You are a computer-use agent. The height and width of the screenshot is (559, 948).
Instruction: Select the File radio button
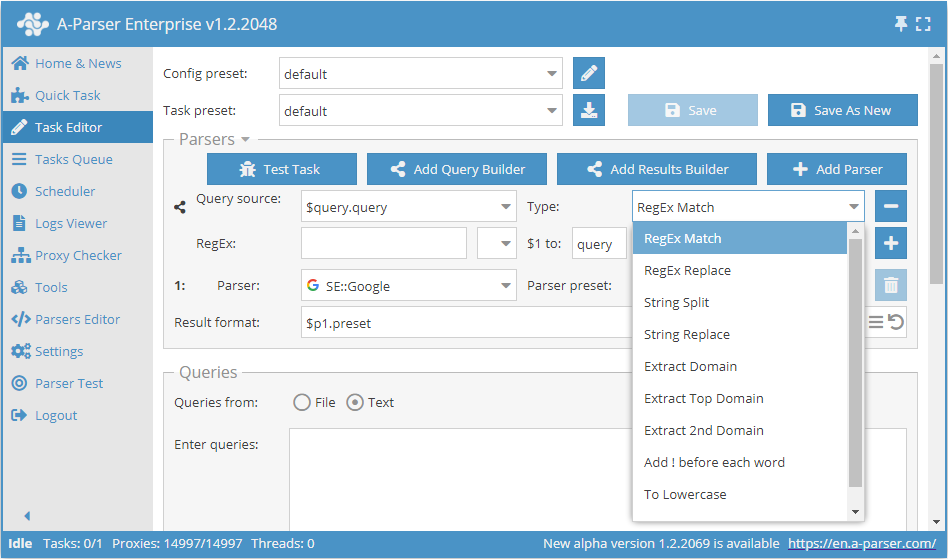point(302,402)
